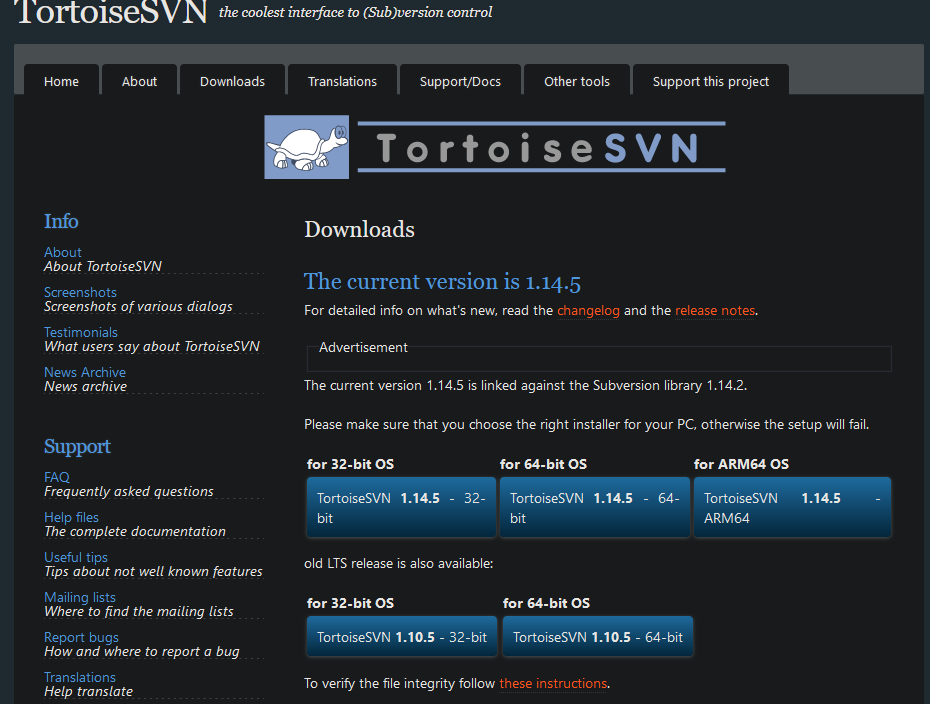This screenshot has width=930, height=704.
Task: Download TortoiseSVN 1.14.5 32-bit installer
Action: click(x=401, y=508)
